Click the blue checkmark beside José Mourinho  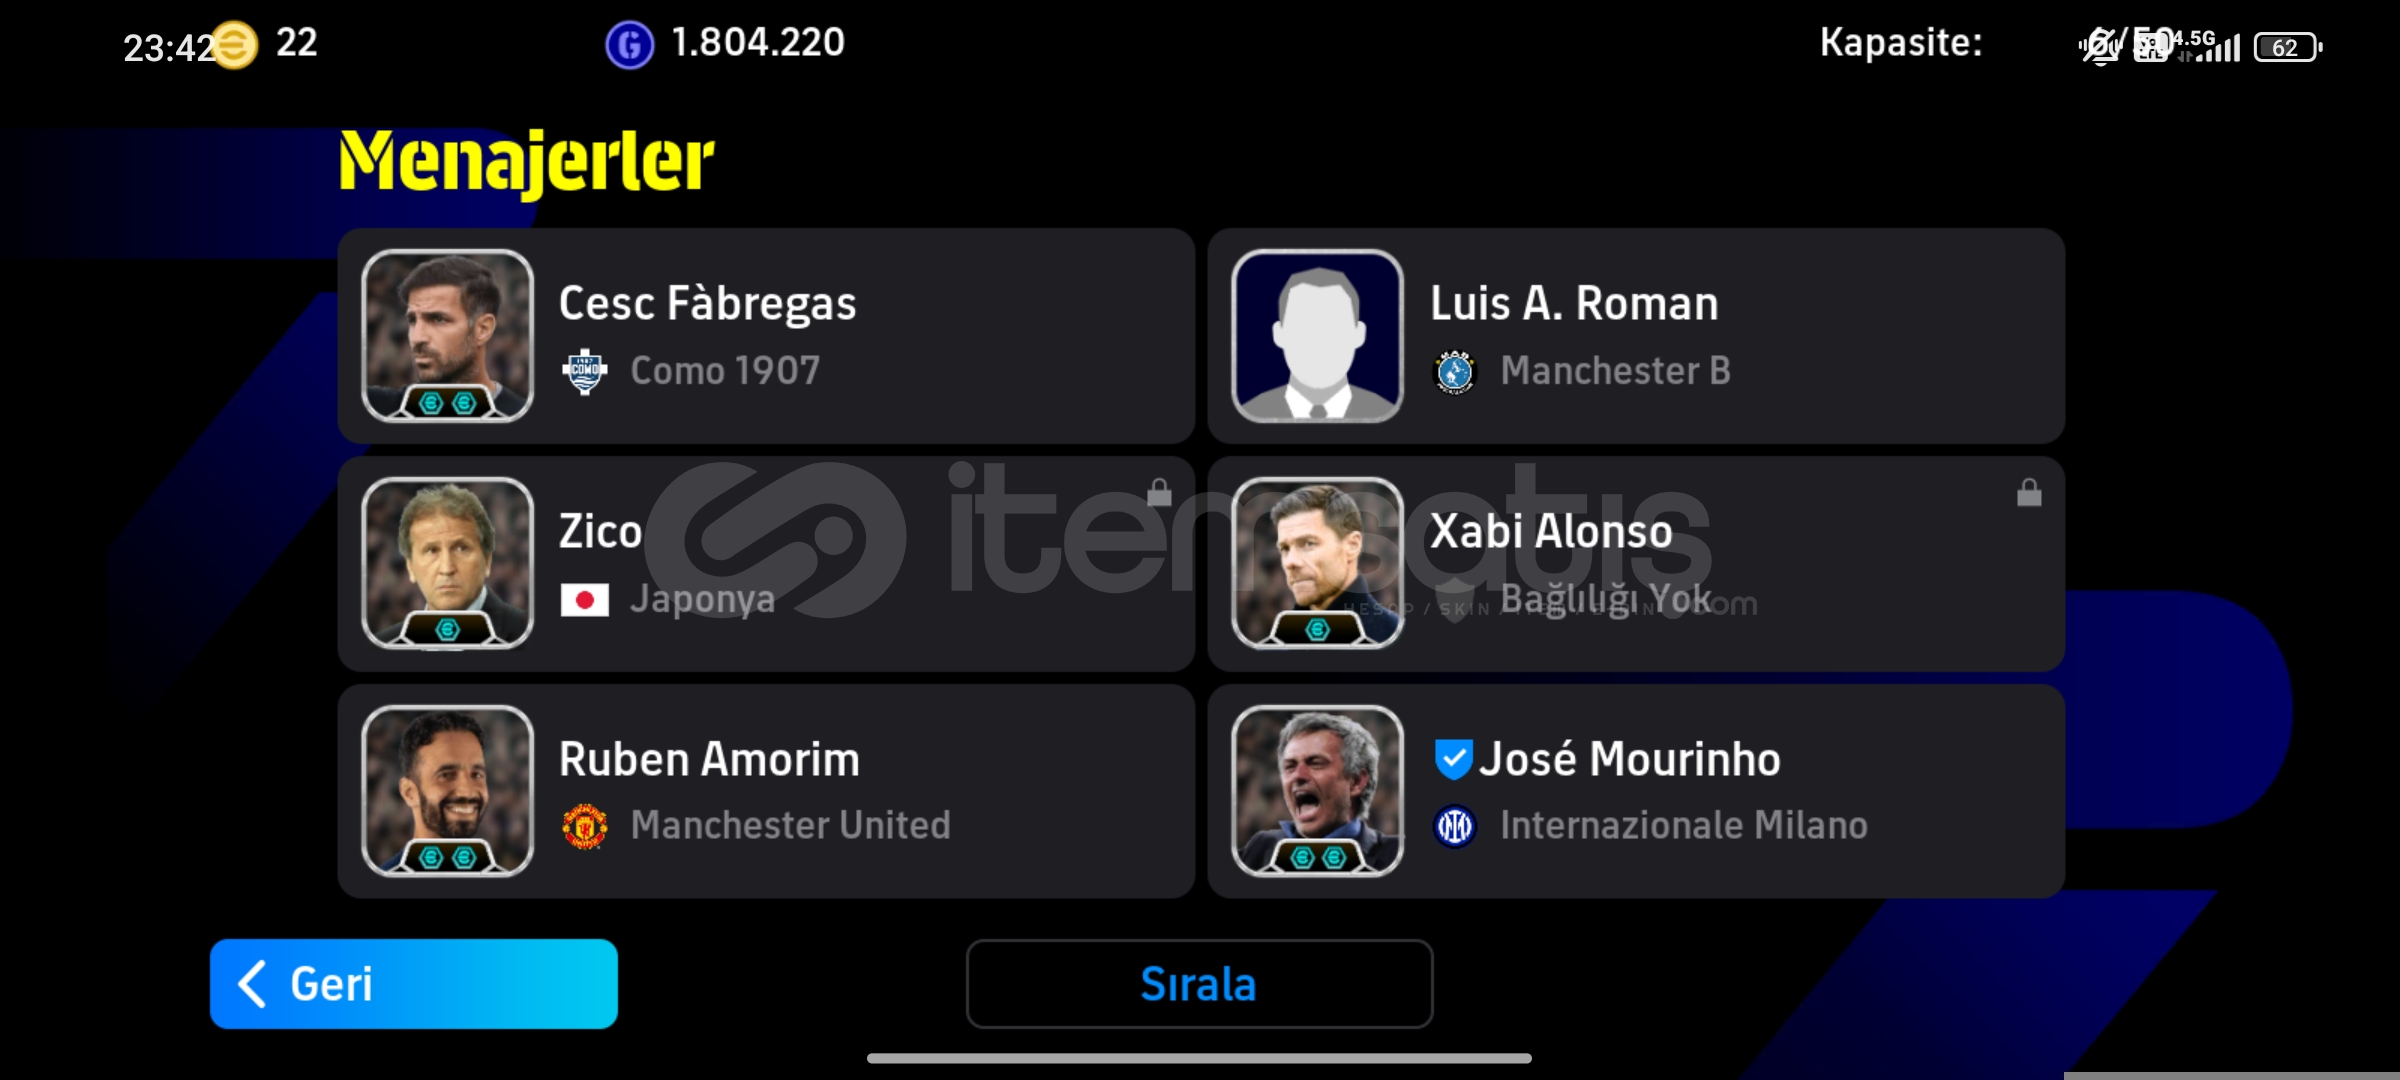pos(1453,760)
